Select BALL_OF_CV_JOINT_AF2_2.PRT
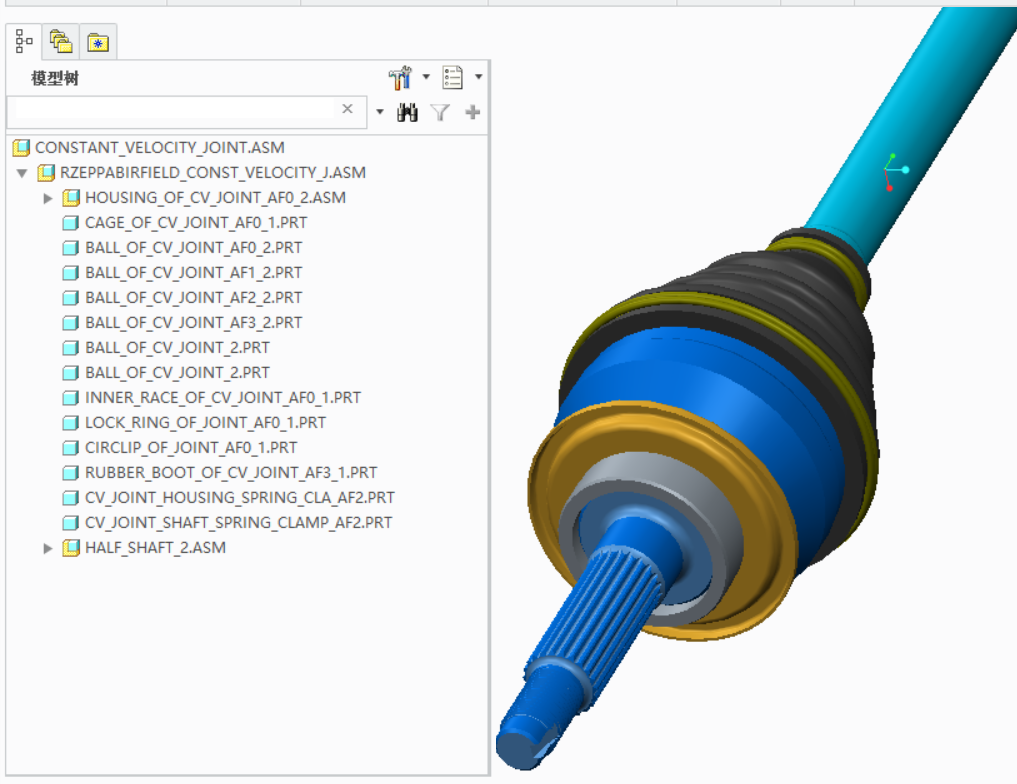The height and width of the screenshot is (784, 1017). pos(193,298)
